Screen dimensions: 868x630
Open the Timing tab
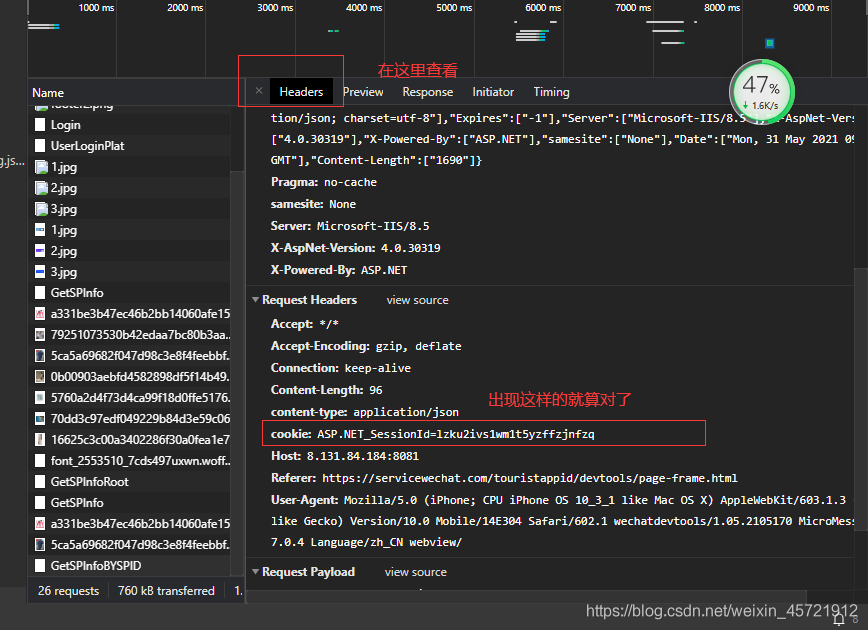pos(551,92)
